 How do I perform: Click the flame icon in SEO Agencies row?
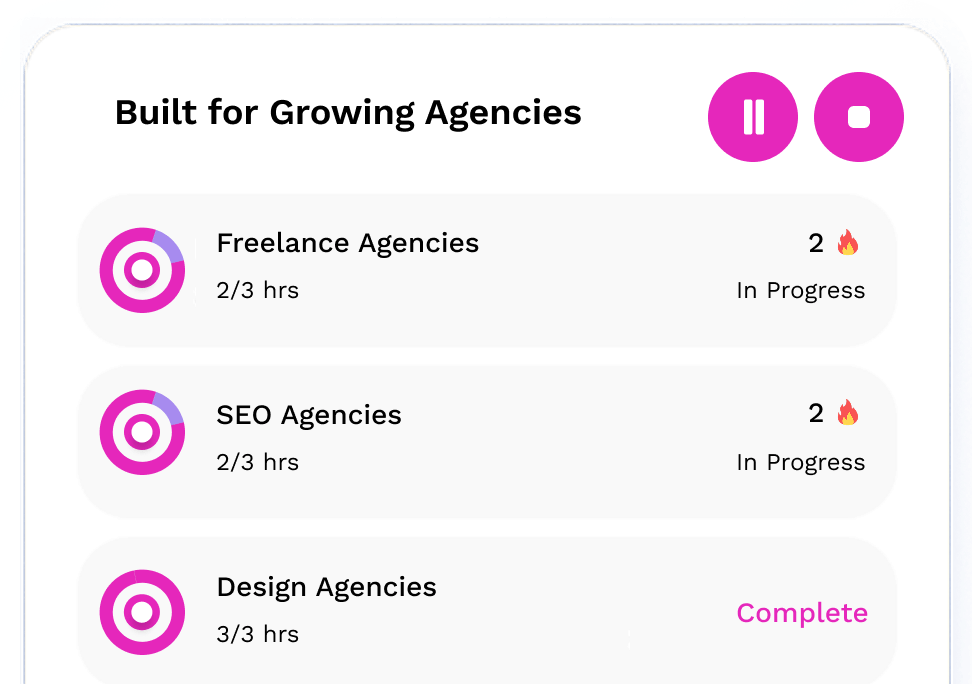pyautogui.click(x=848, y=413)
